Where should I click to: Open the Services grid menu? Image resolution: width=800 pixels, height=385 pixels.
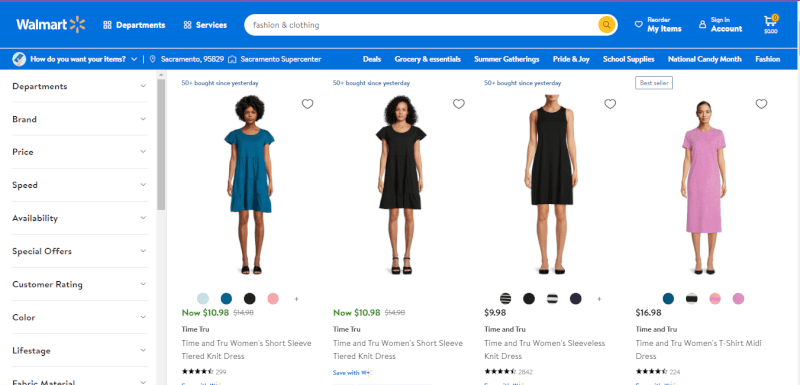(205, 25)
